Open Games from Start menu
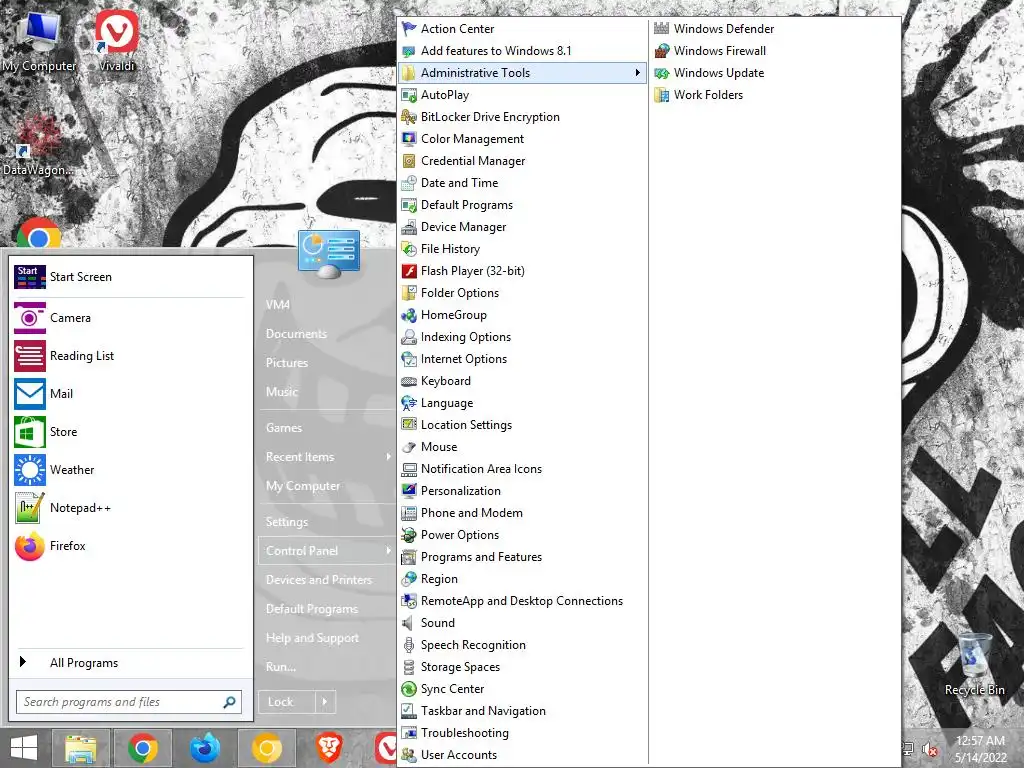 click(x=283, y=428)
